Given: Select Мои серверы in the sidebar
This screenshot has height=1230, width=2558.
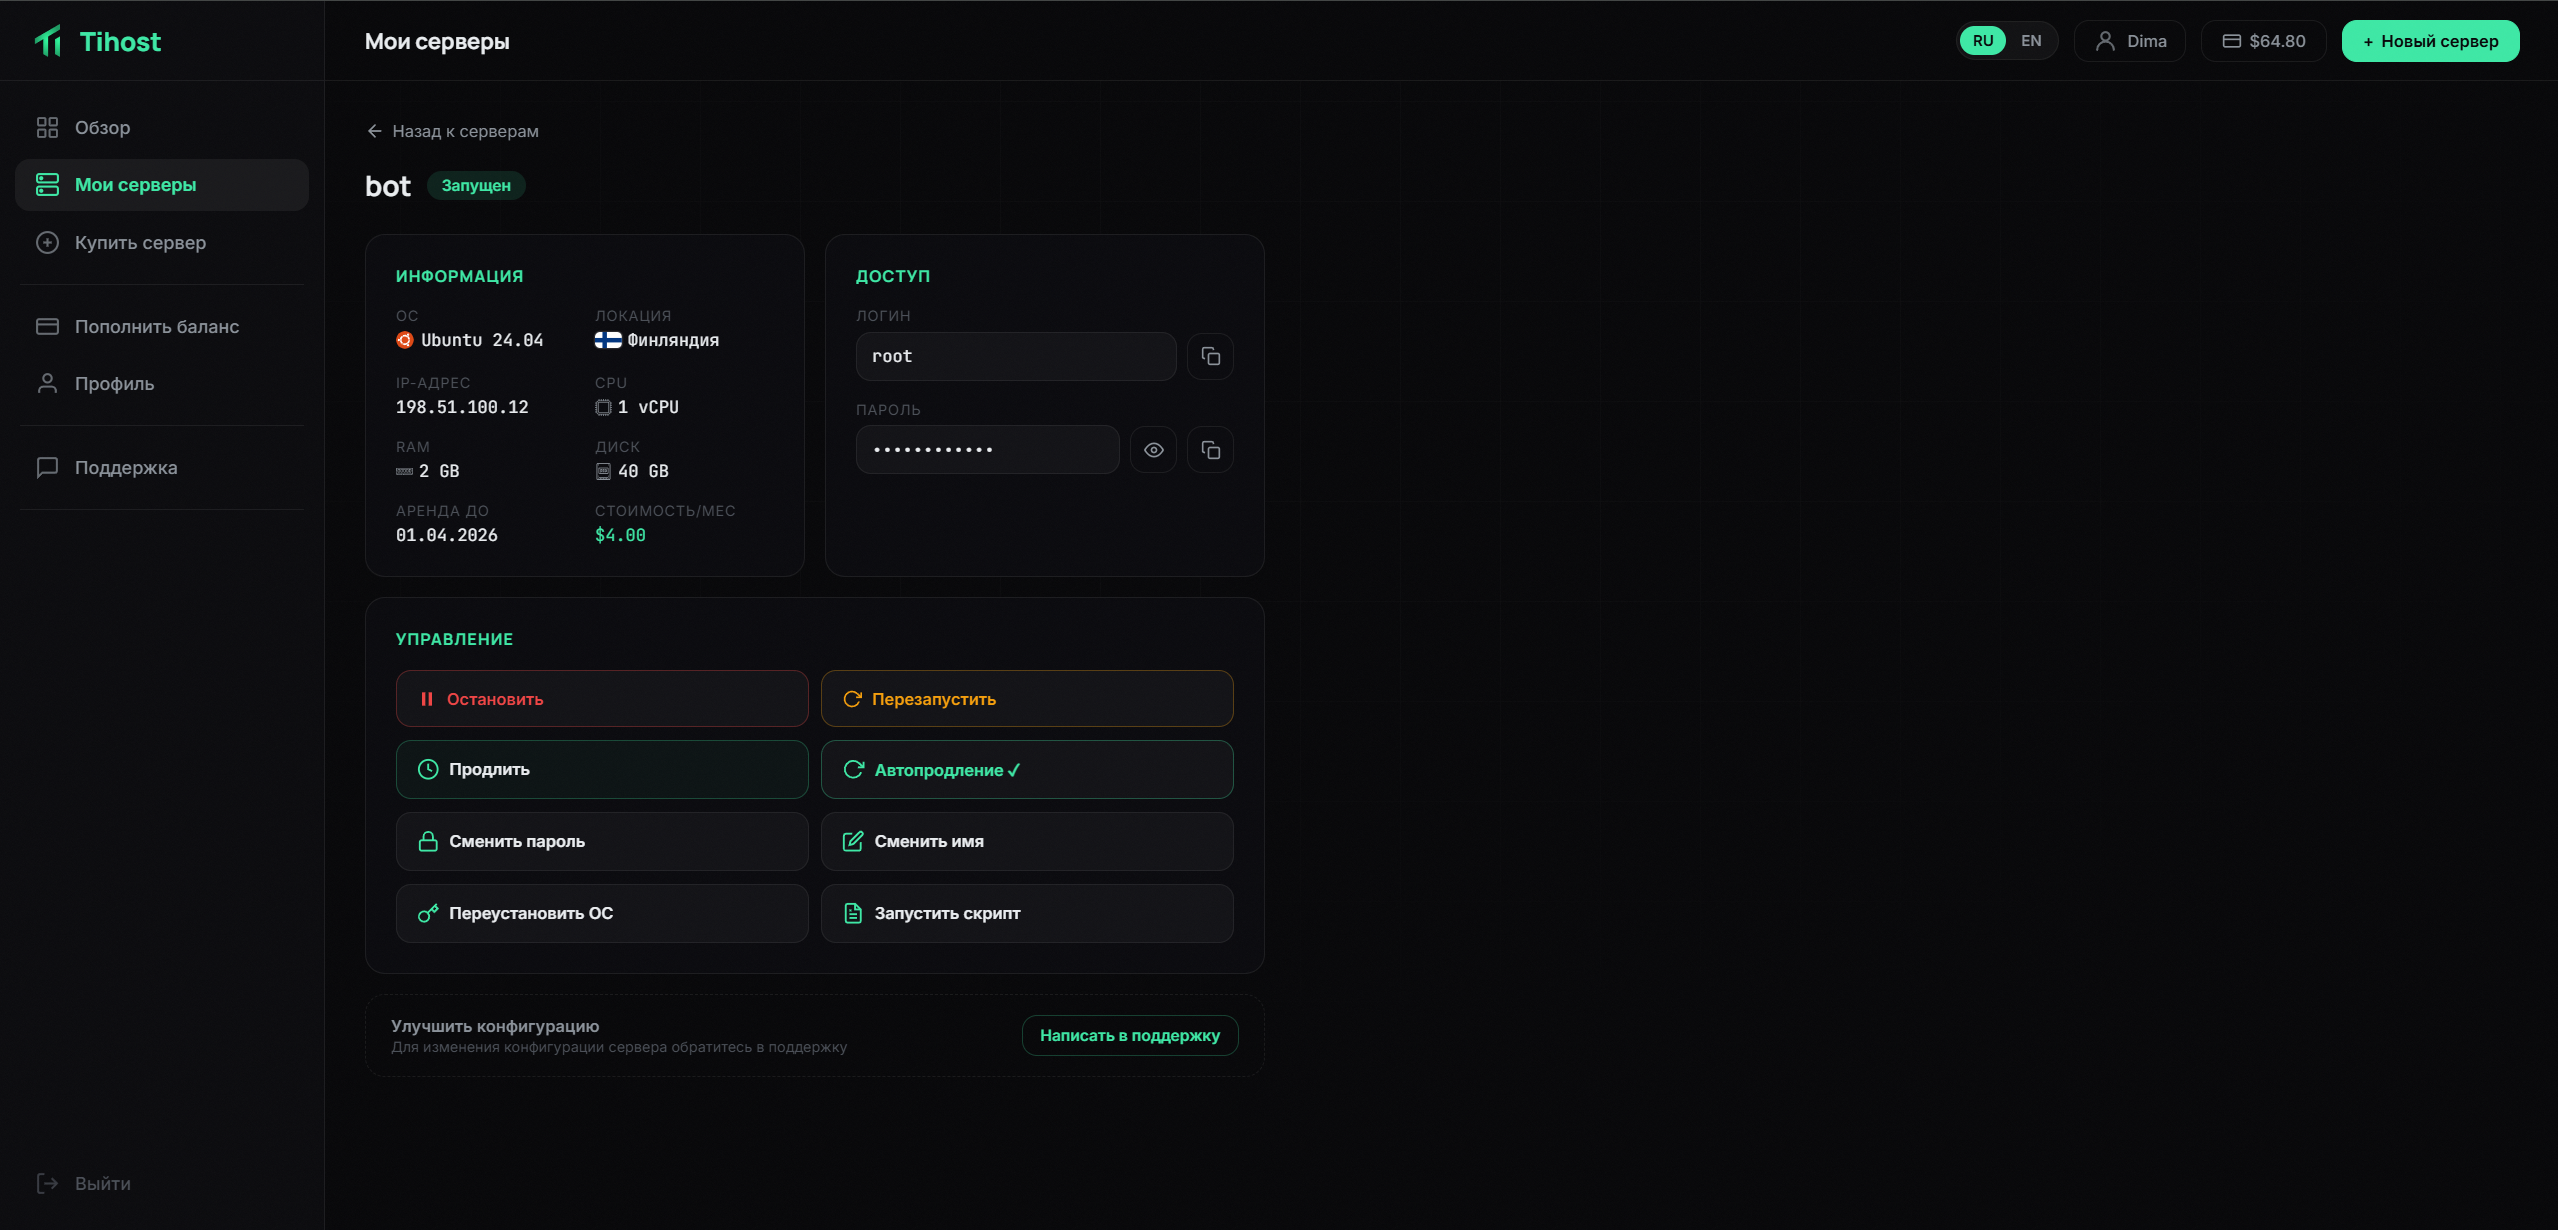Looking at the screenshot, I should click(x=162, y=185).
